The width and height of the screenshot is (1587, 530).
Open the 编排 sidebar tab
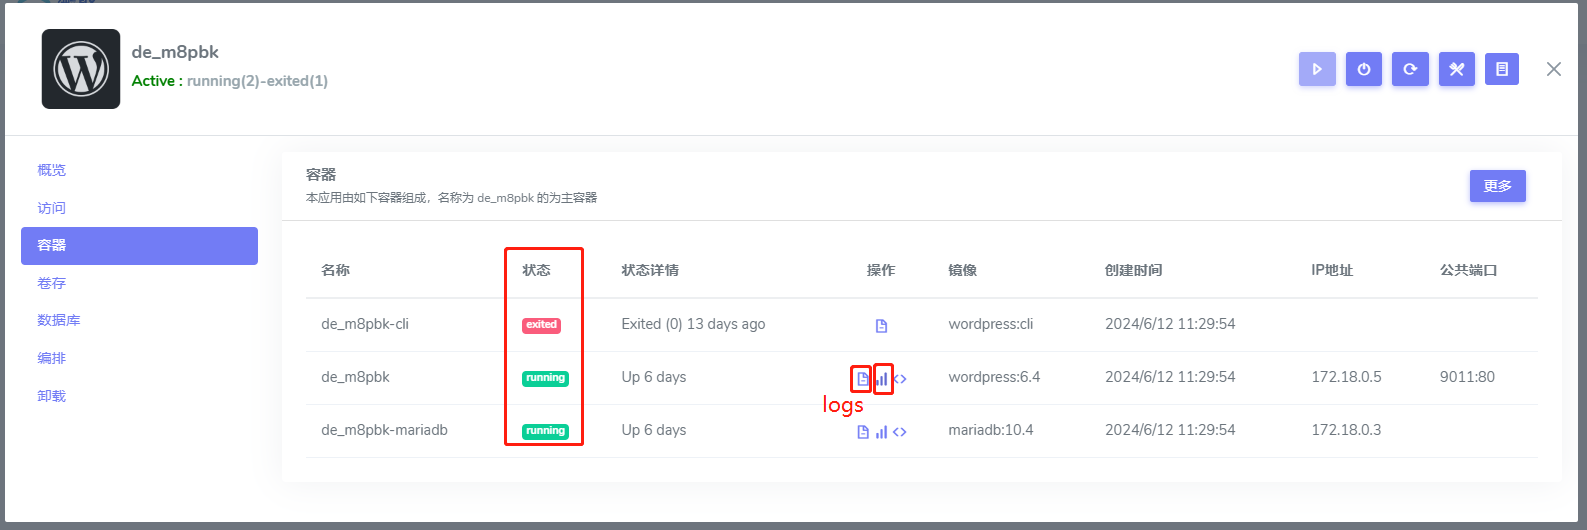(x=52, y=358)
